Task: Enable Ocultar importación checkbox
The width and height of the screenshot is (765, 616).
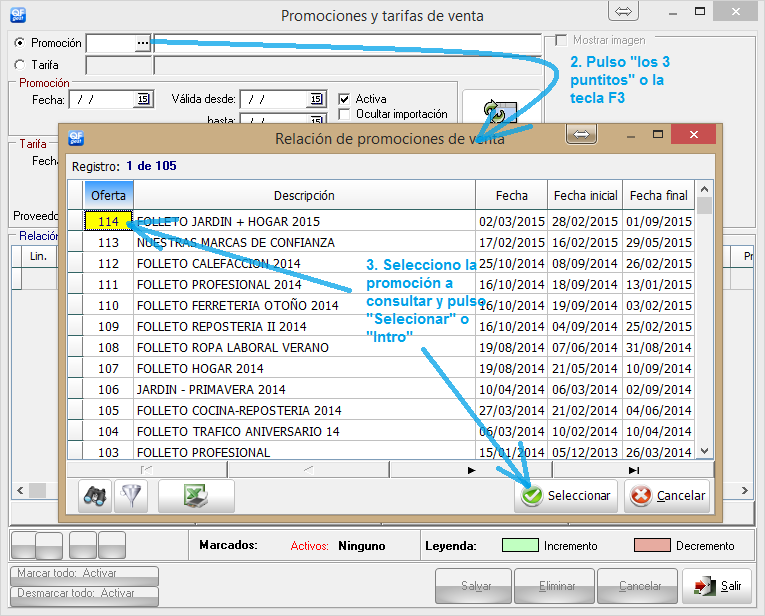Action: (x=344, y=114)
